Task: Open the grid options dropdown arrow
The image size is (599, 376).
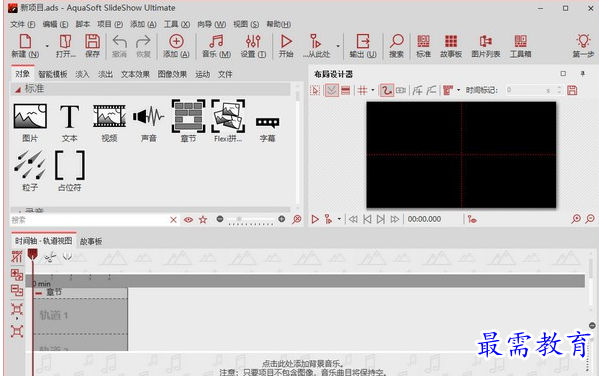Action: (x=372, y=91)
